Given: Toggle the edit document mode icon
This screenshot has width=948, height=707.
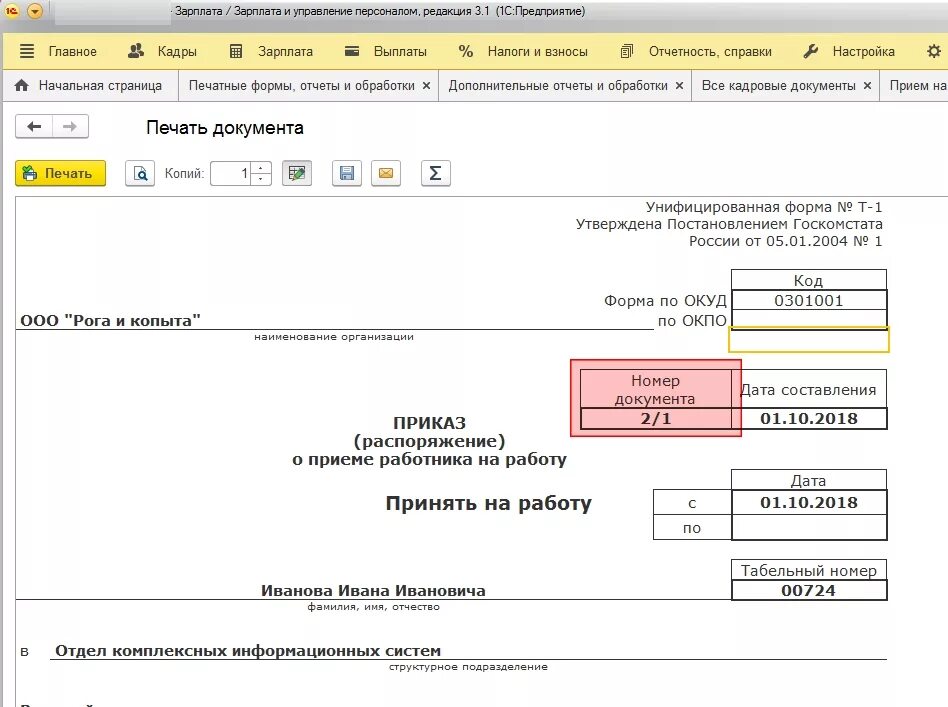Looking at the screenshot, I should (x=297, y=173).
